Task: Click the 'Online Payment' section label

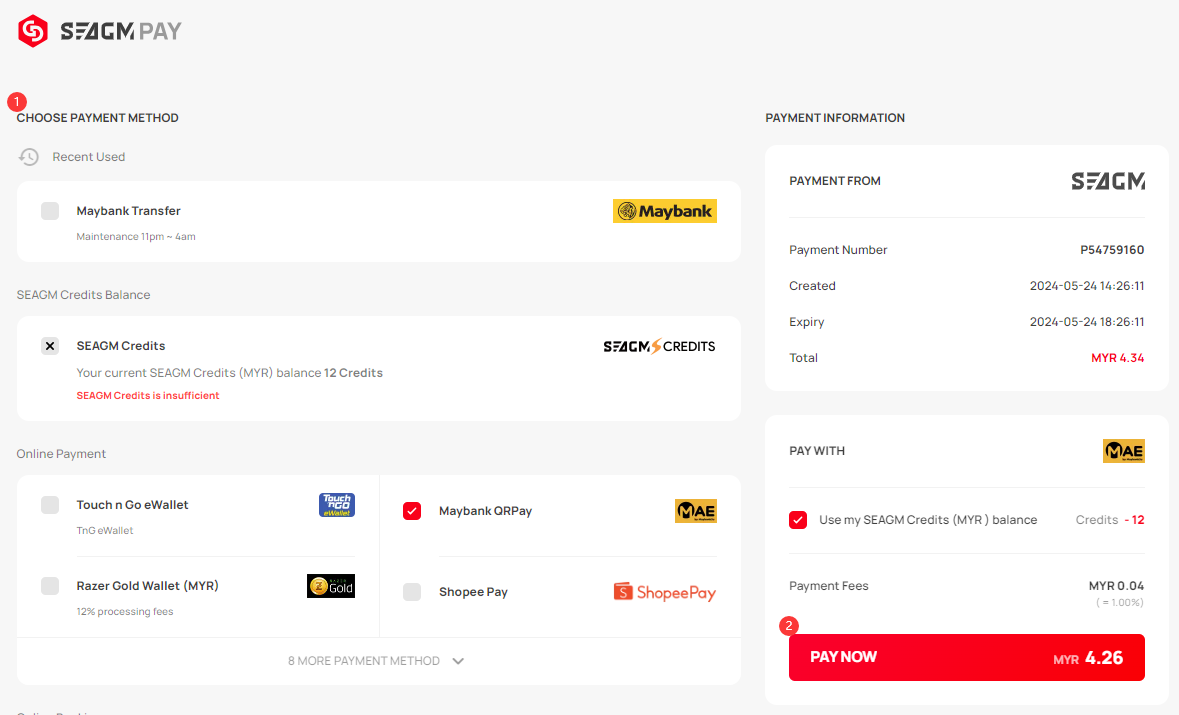Action: click(x=62, y=454)
